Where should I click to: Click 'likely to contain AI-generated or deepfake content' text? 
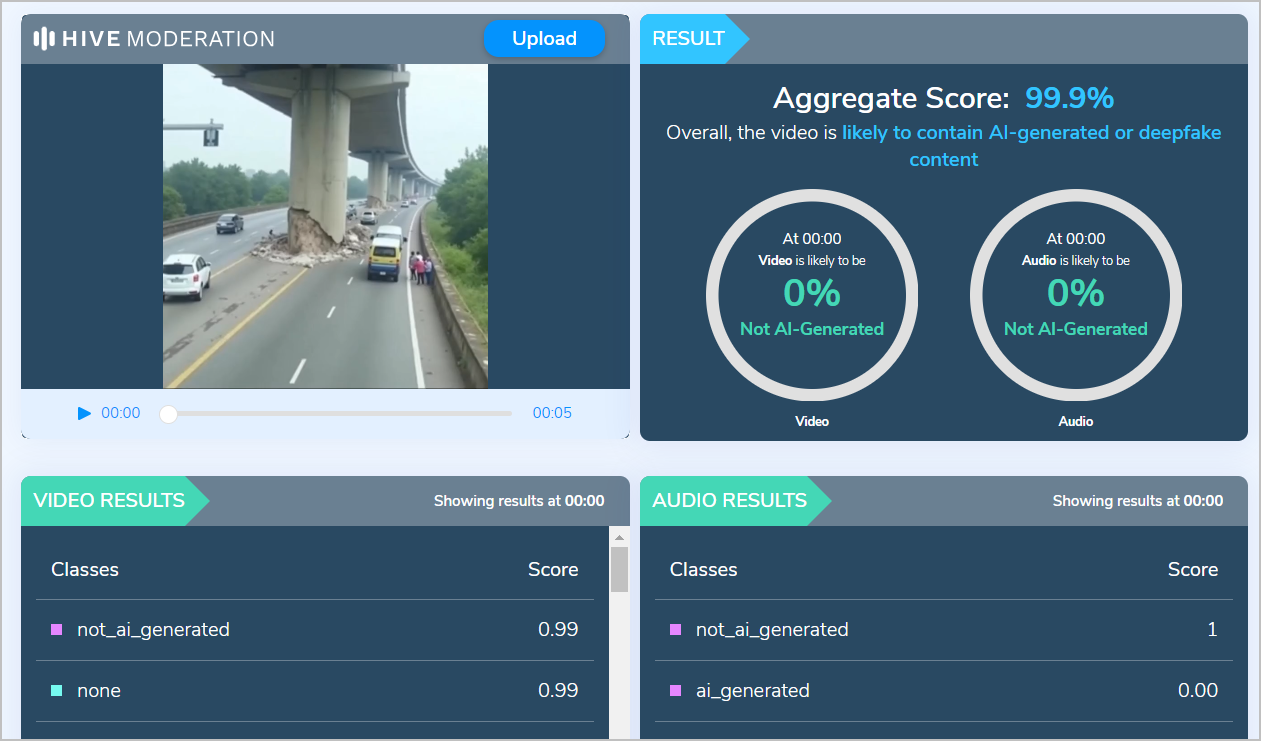click(x=1031, y=146)
